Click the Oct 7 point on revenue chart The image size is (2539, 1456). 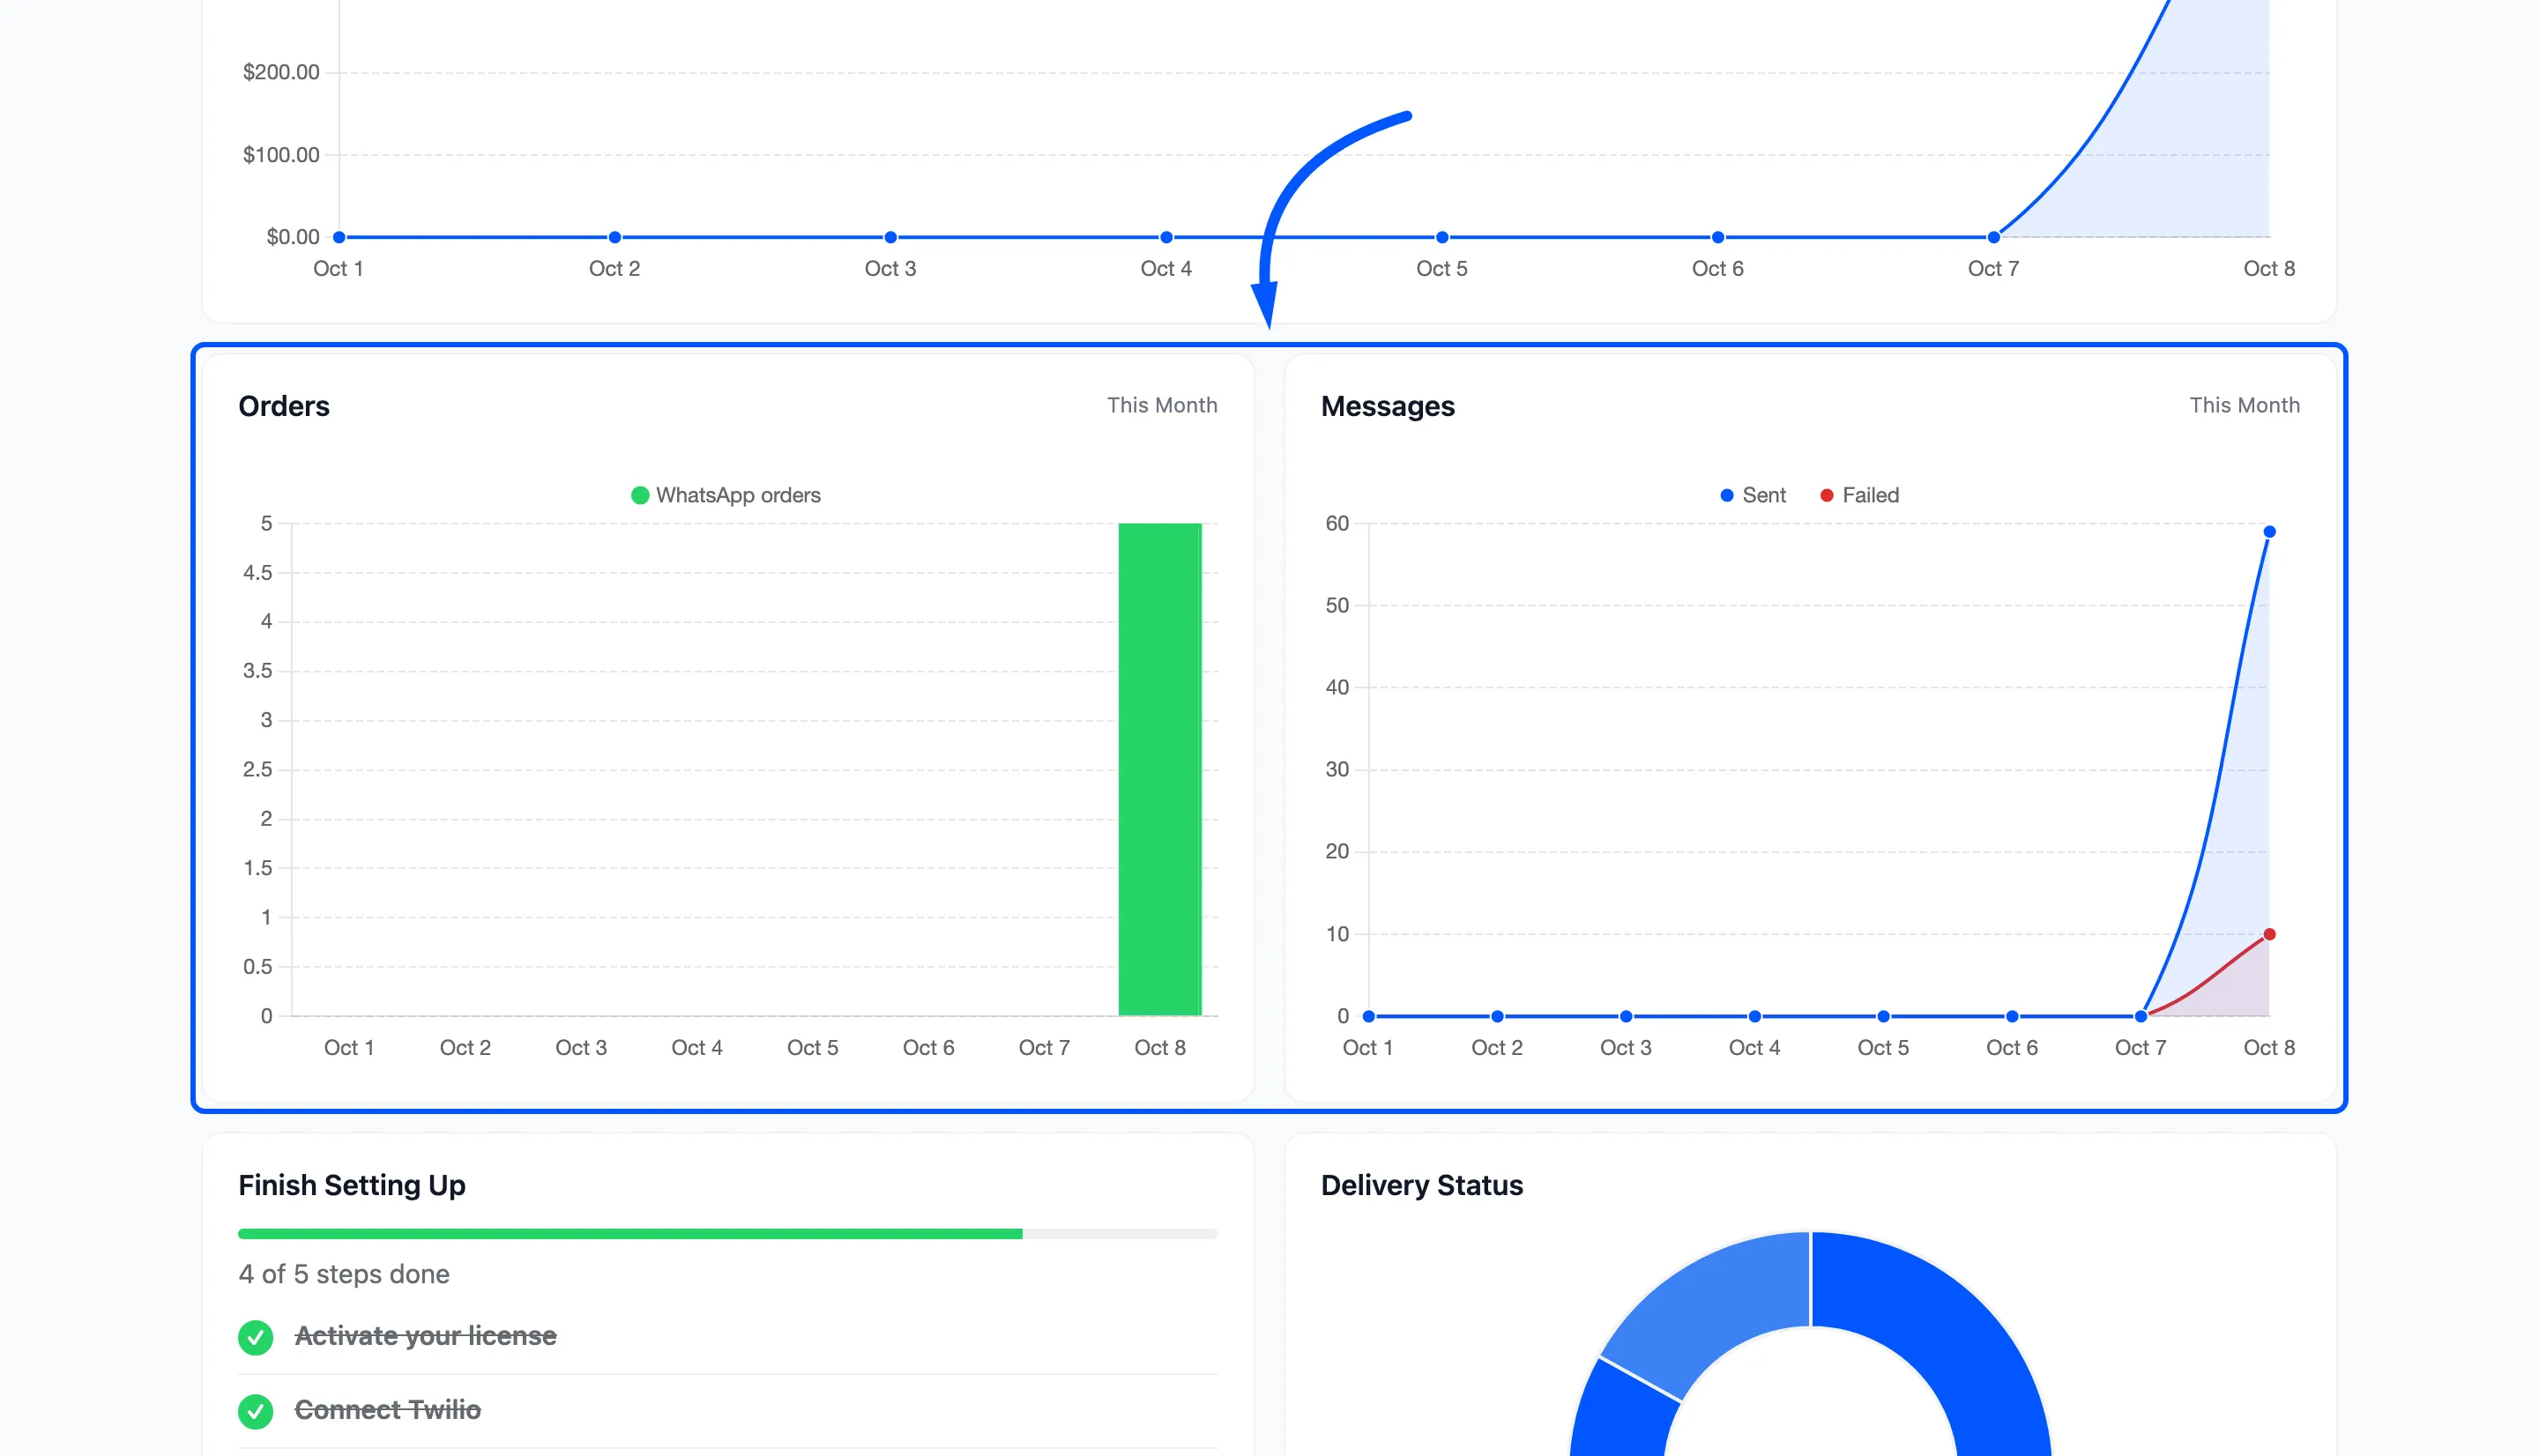(x=1994, y=237)
